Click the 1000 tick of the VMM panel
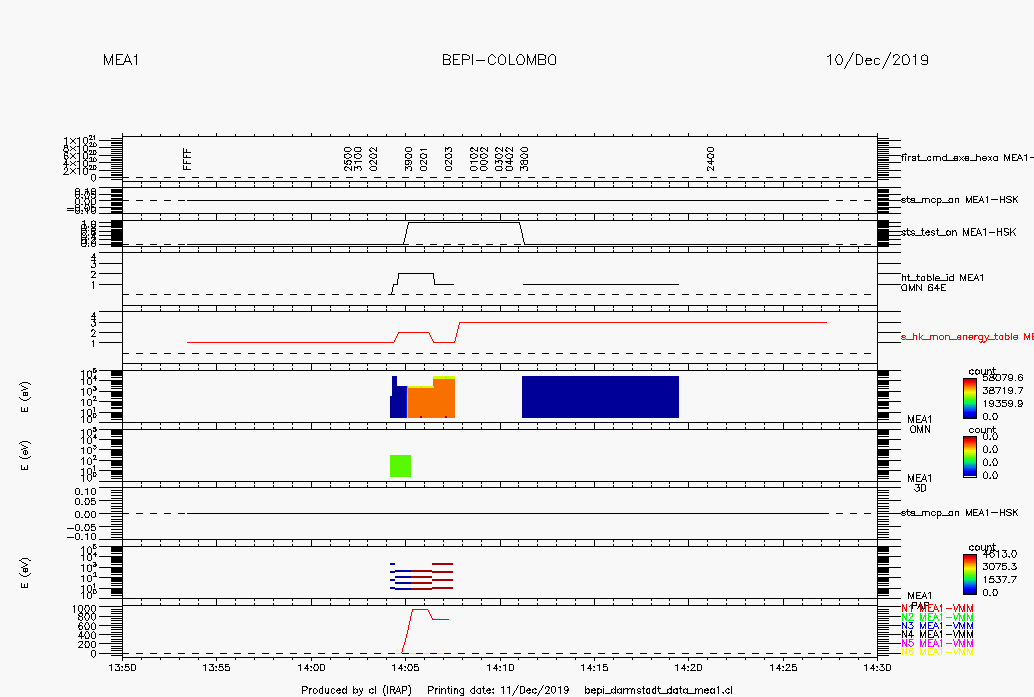1034x697 pixels. (84, 609)
